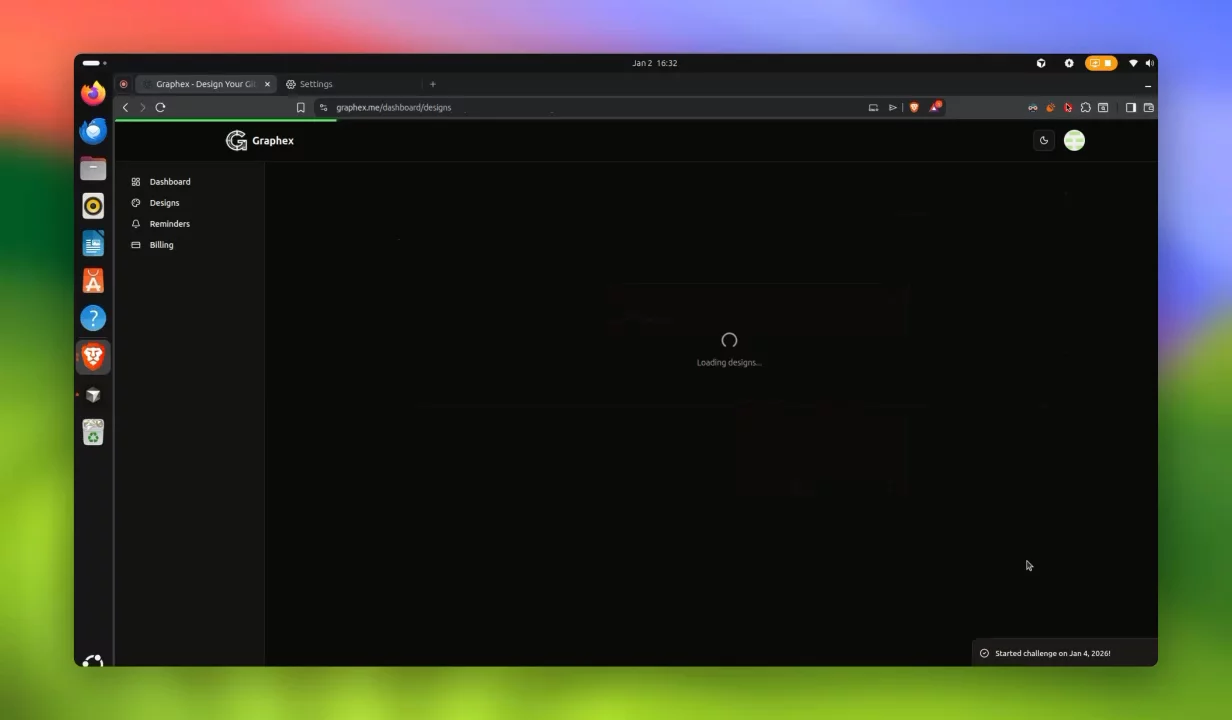Click the Designs palette icon
Screen dimensions: 1232x720
pyautogui.click(x=136, y=203)
